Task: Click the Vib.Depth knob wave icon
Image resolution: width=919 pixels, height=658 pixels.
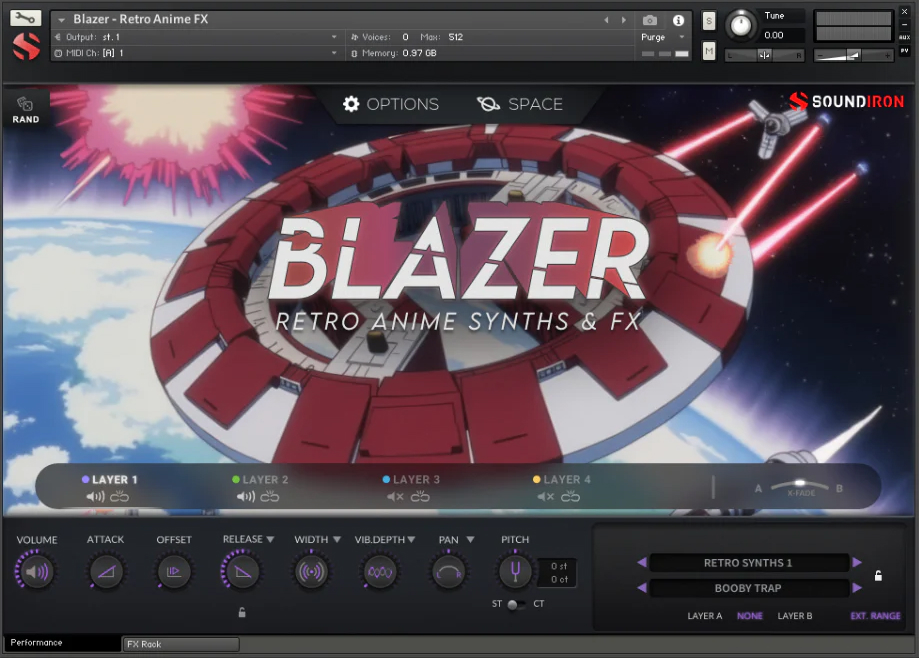Action: [380, 571]
